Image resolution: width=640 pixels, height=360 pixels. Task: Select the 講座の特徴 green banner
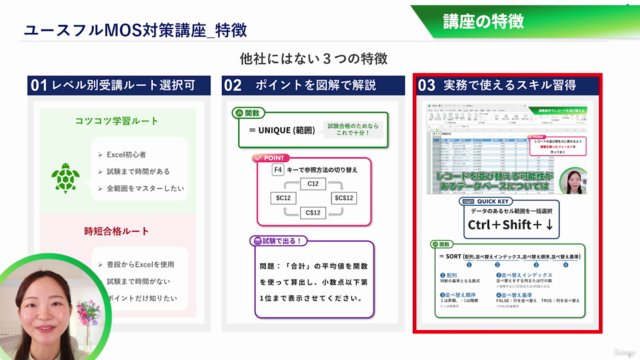[x=525, y=22]
